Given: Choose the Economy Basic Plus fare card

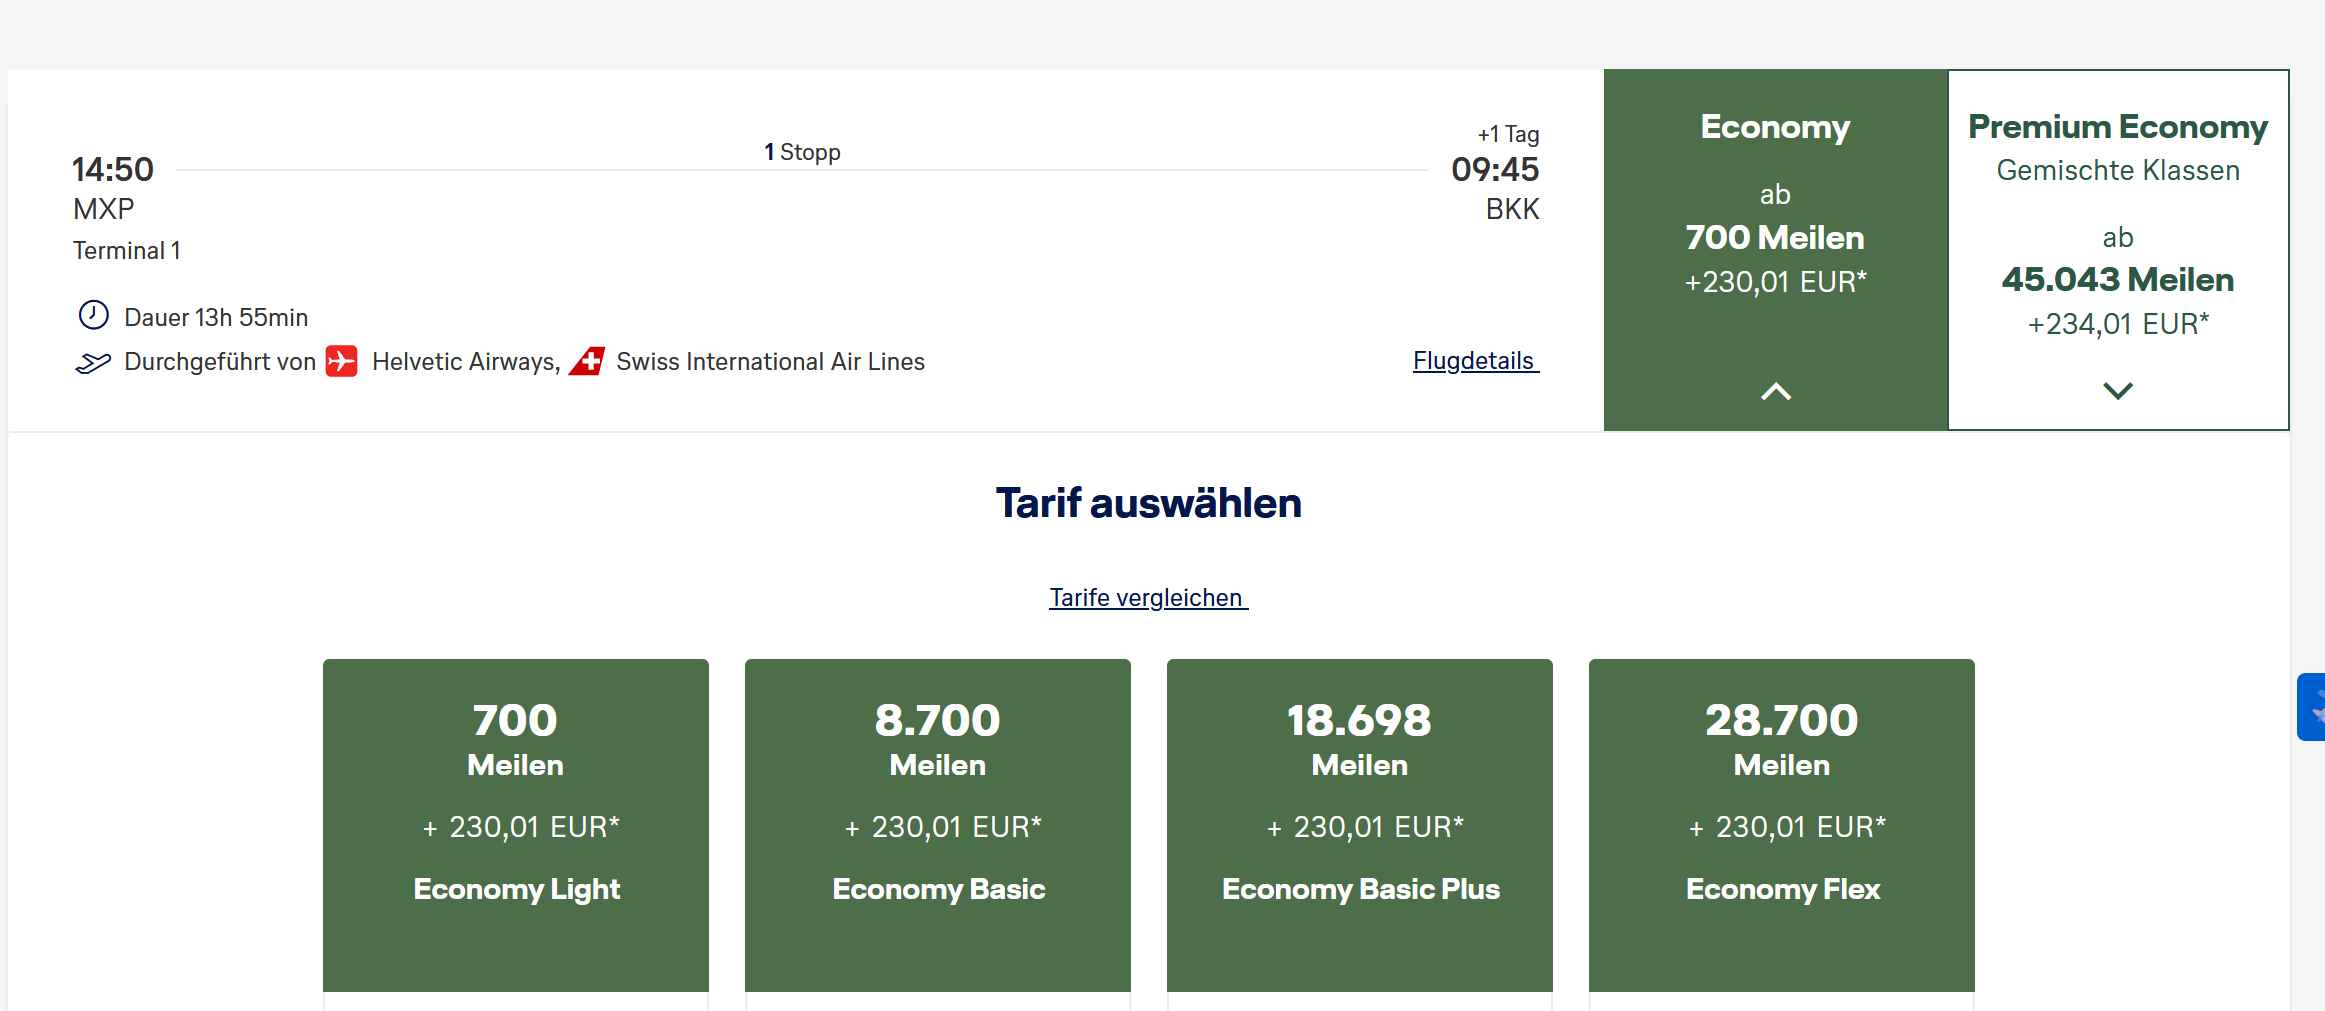Looking at the screenshot, I should pyautogui.click(x=1360, y=825).
